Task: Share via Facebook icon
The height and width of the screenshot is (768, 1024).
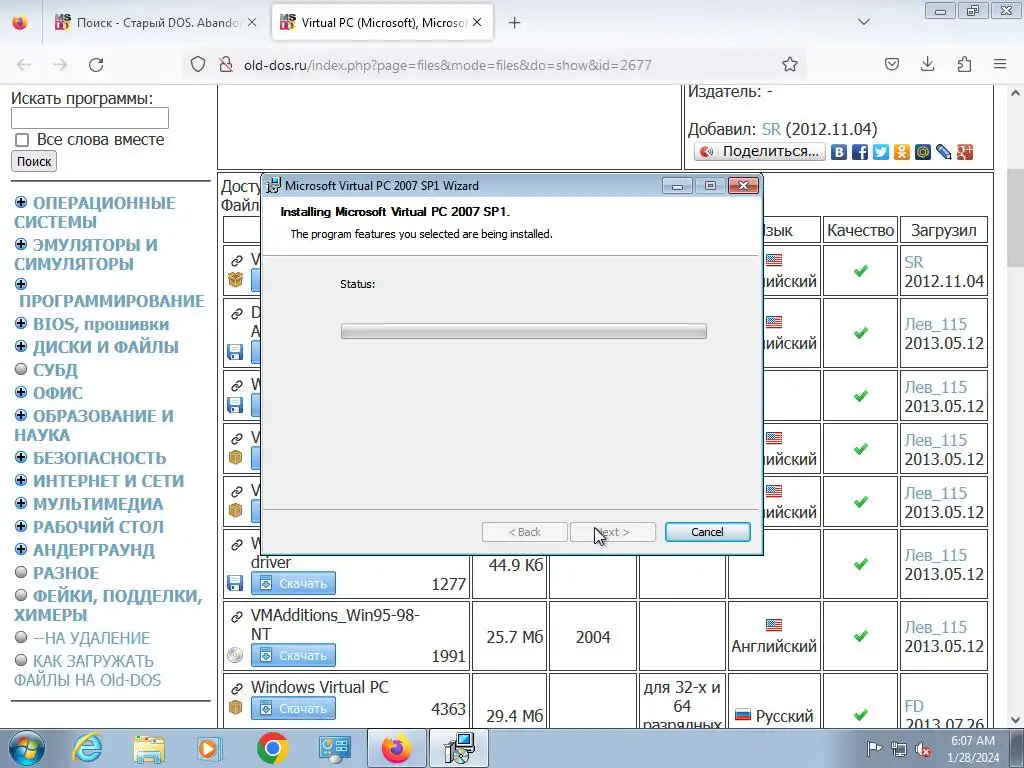Action: (x=860, y=152)
